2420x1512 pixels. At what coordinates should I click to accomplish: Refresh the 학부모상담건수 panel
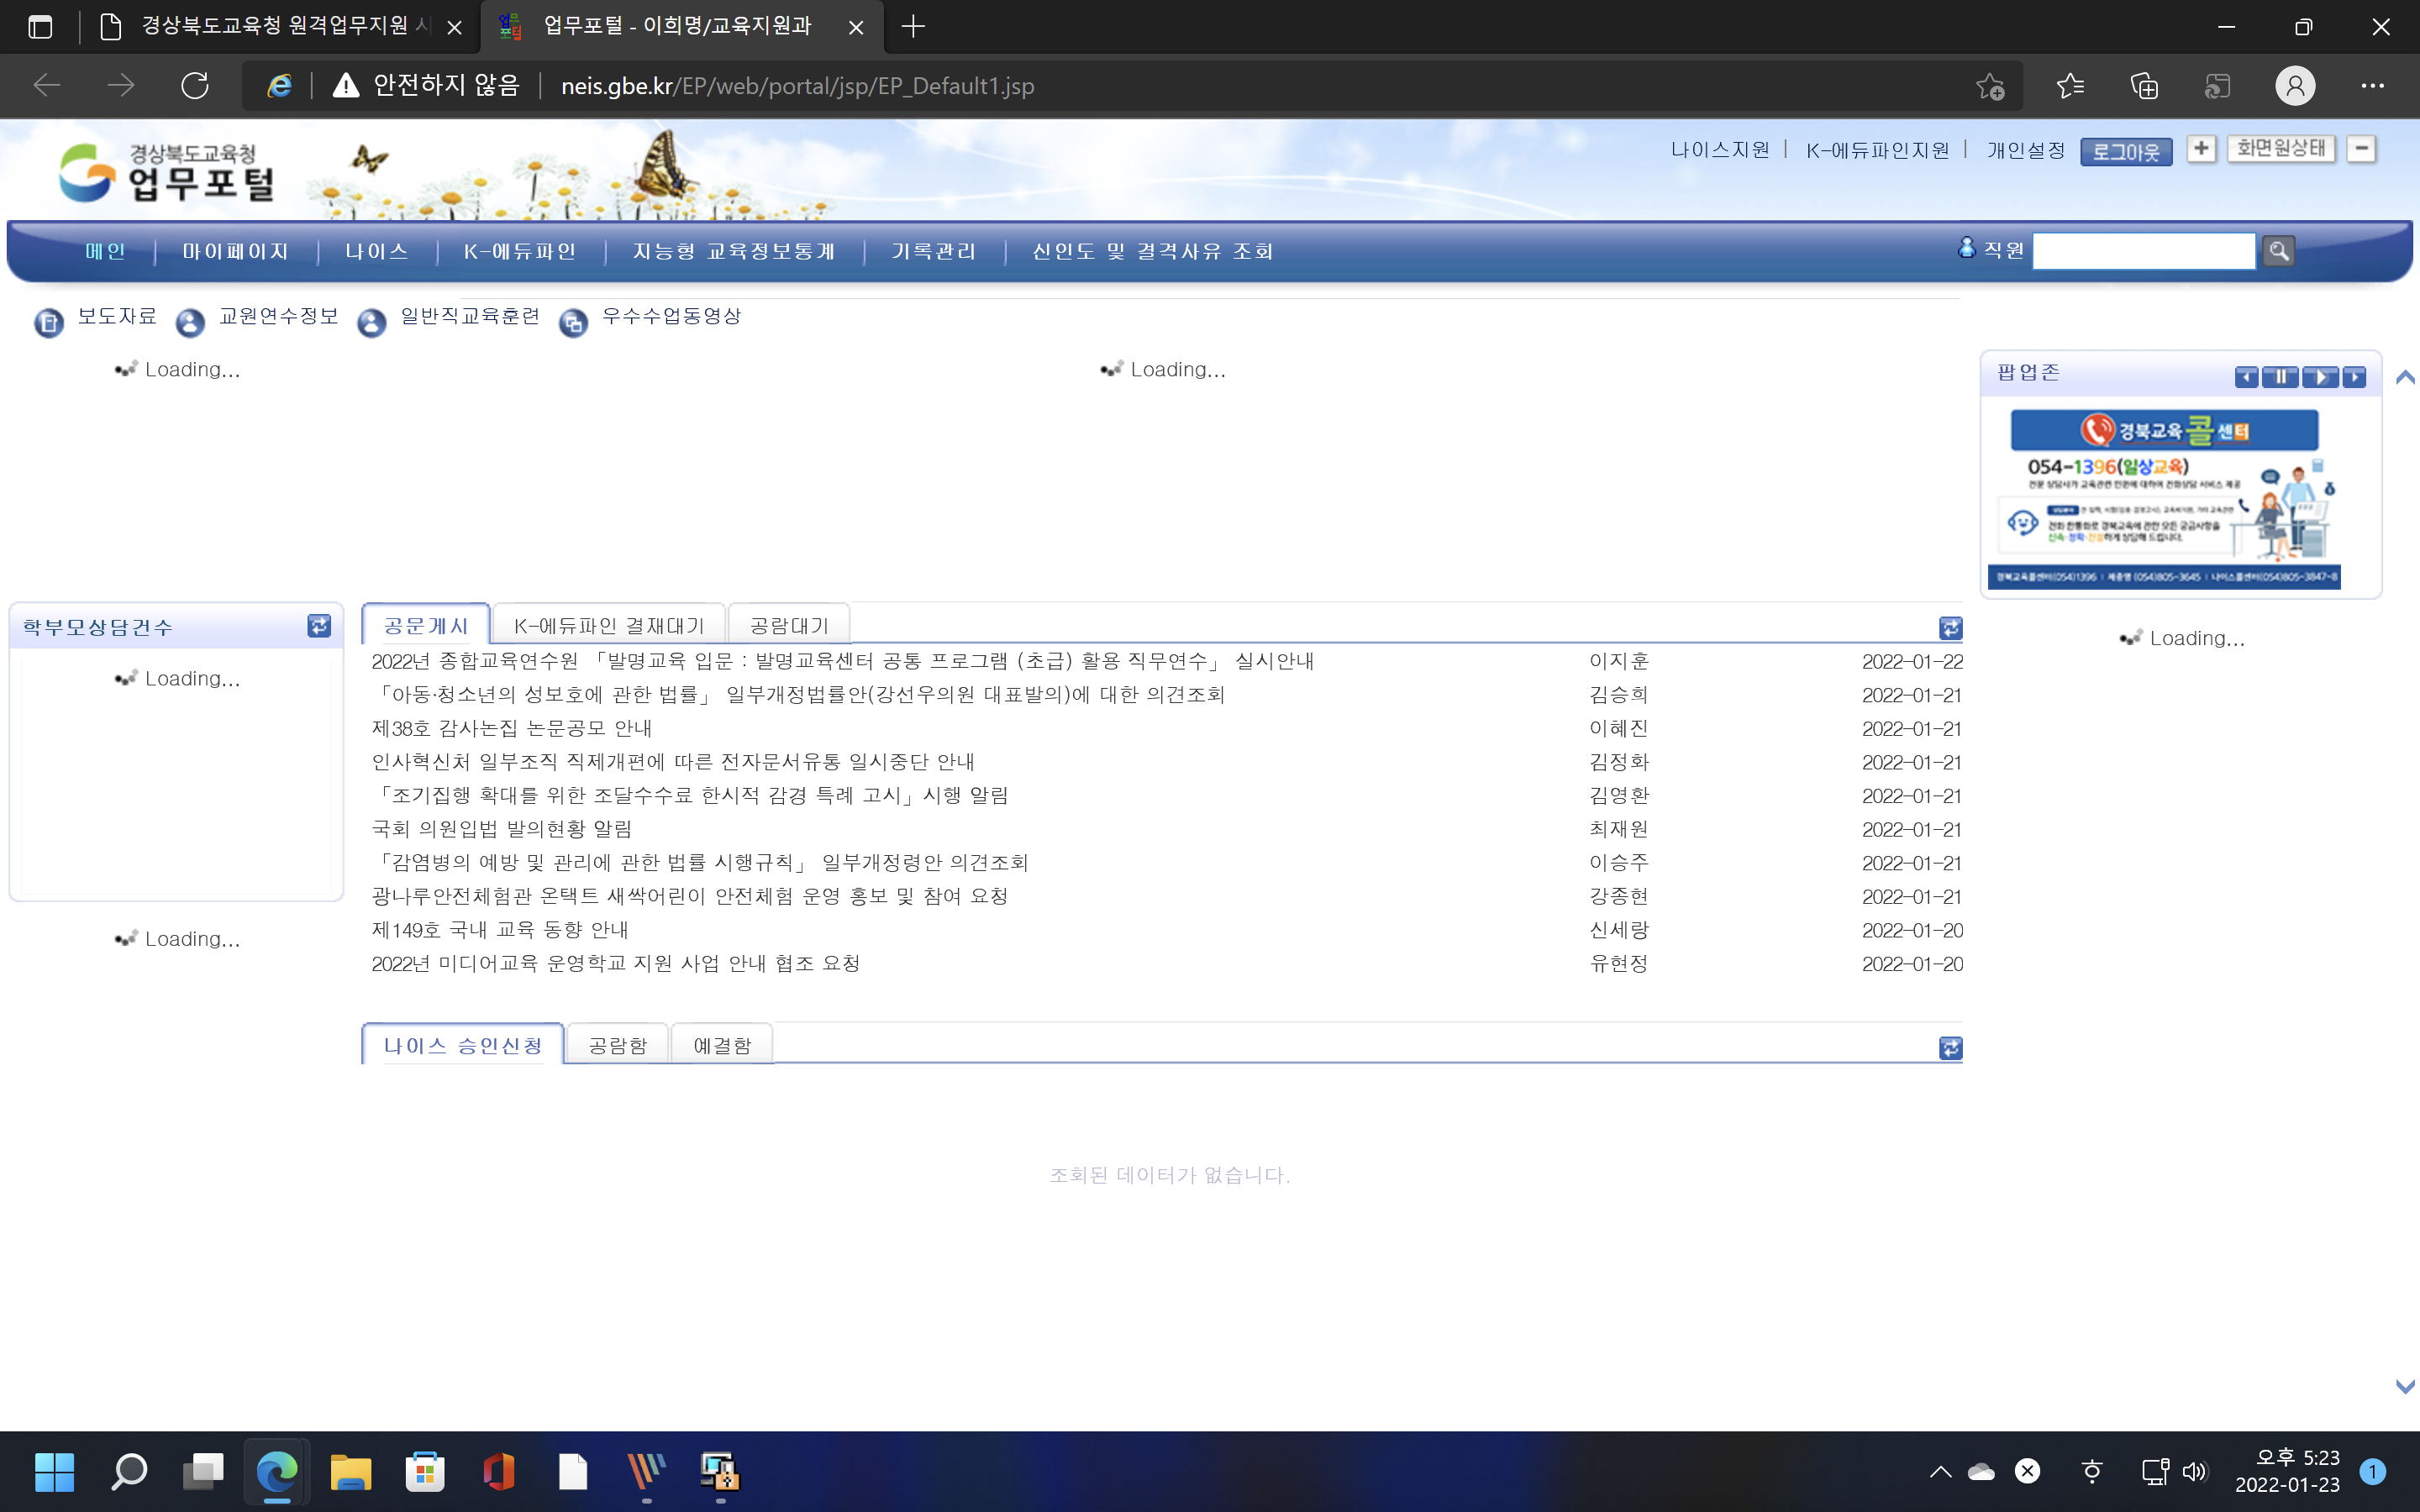point(319,626)
